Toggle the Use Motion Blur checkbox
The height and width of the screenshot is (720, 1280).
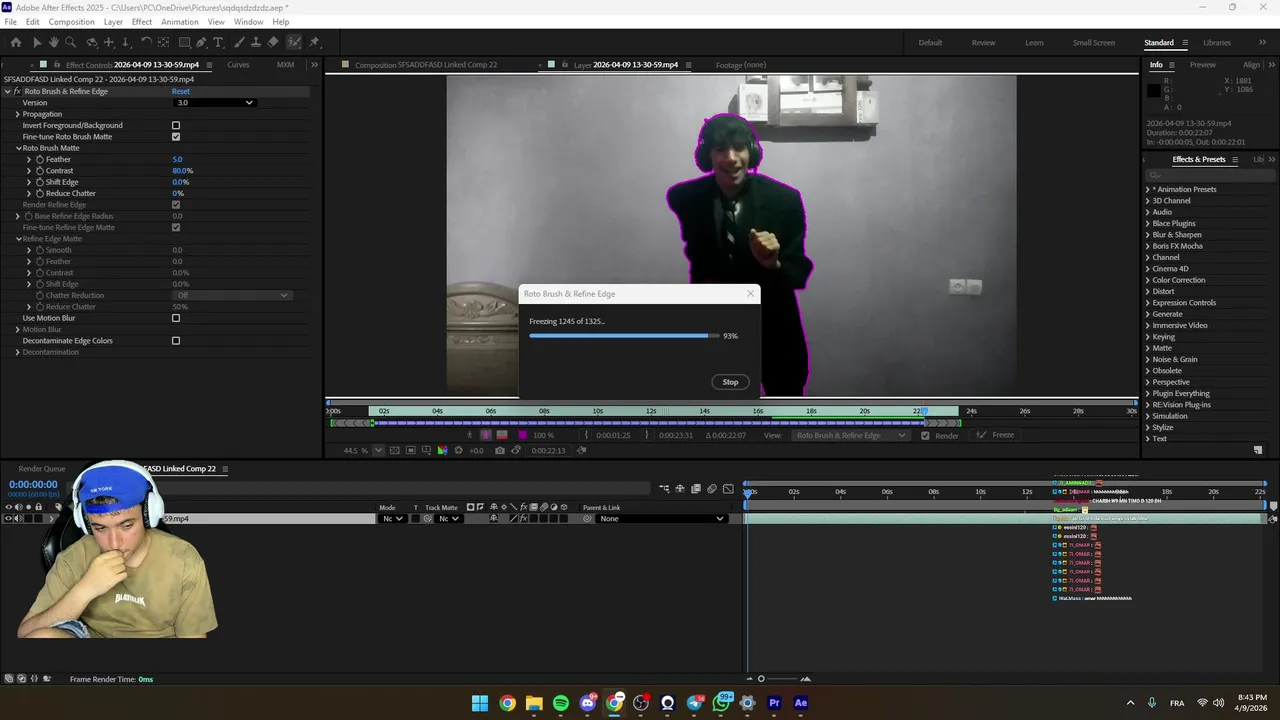(x=176, y=318)
